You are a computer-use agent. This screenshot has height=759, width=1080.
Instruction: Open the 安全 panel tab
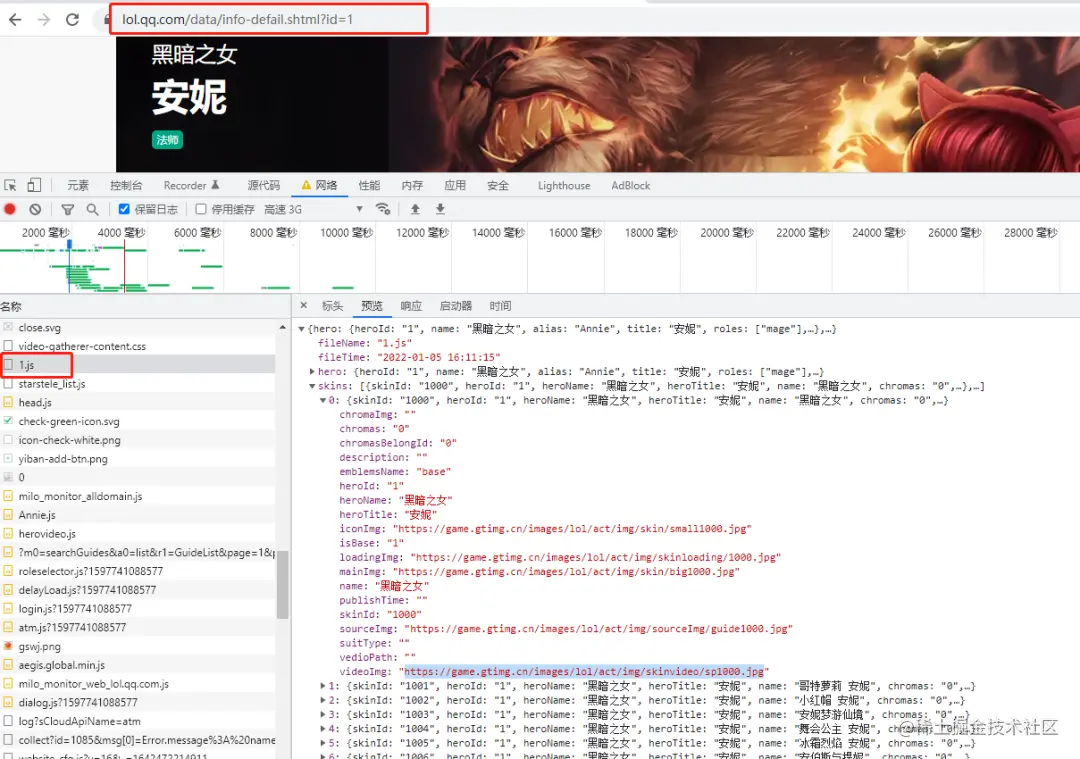[x=498, y=185]
